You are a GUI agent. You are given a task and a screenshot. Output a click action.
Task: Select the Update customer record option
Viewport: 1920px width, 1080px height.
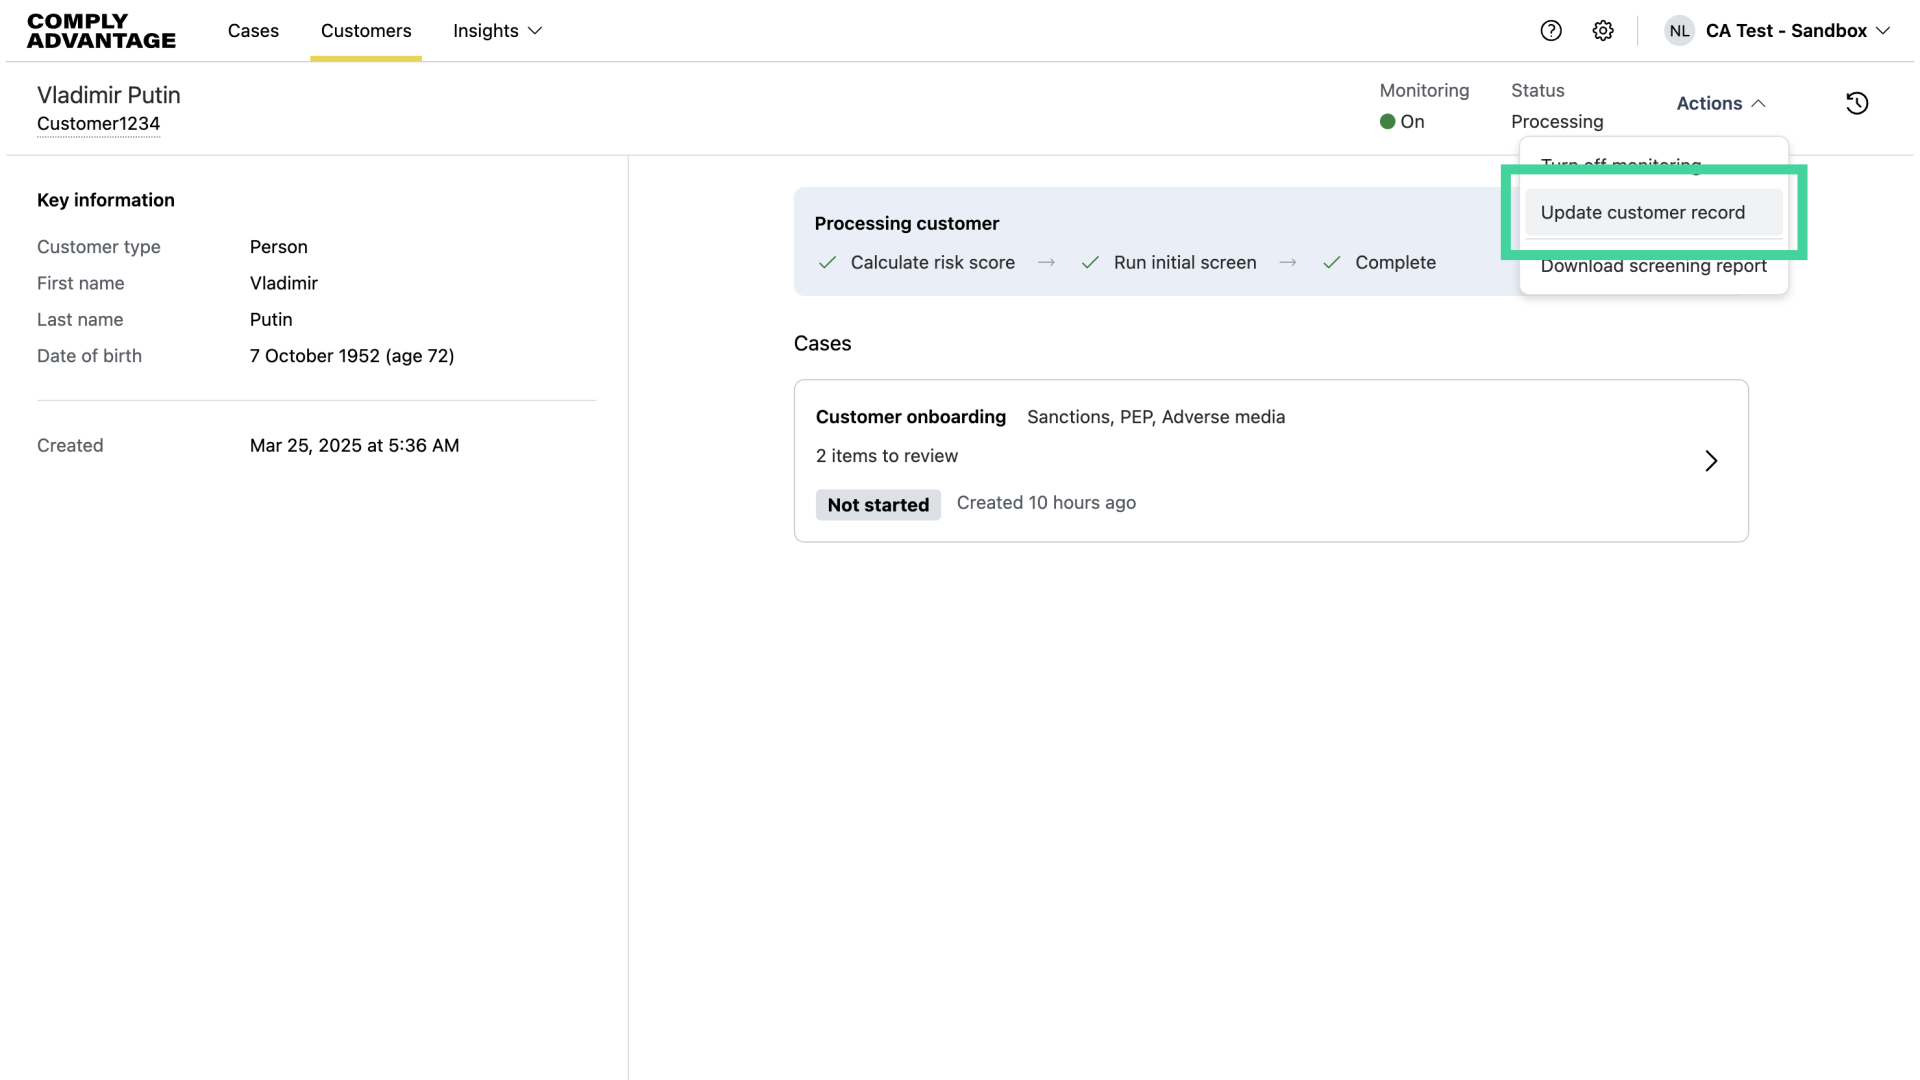click(x=1643, y=212)
